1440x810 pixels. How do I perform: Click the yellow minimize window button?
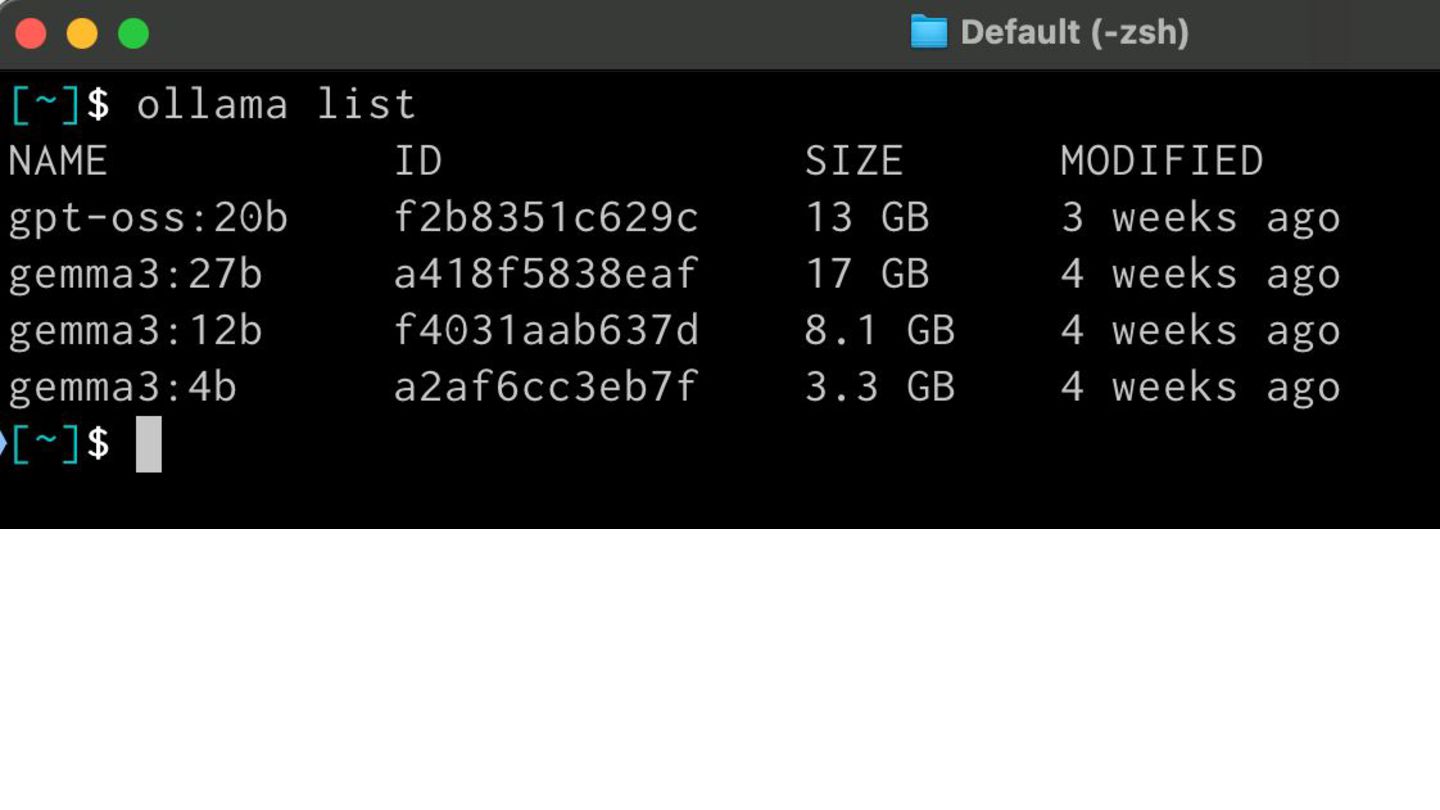(x=82, y=33)
